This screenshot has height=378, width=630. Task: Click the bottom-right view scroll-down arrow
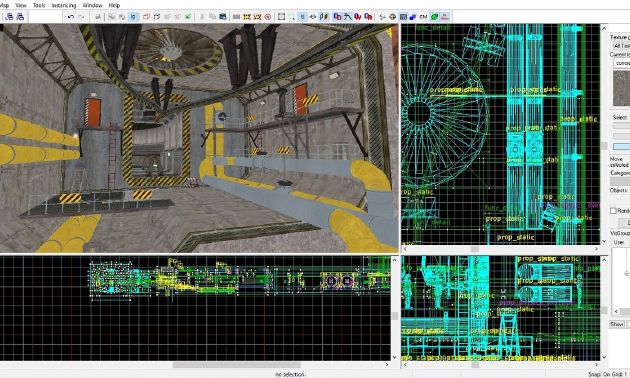[x=604, y=357]
